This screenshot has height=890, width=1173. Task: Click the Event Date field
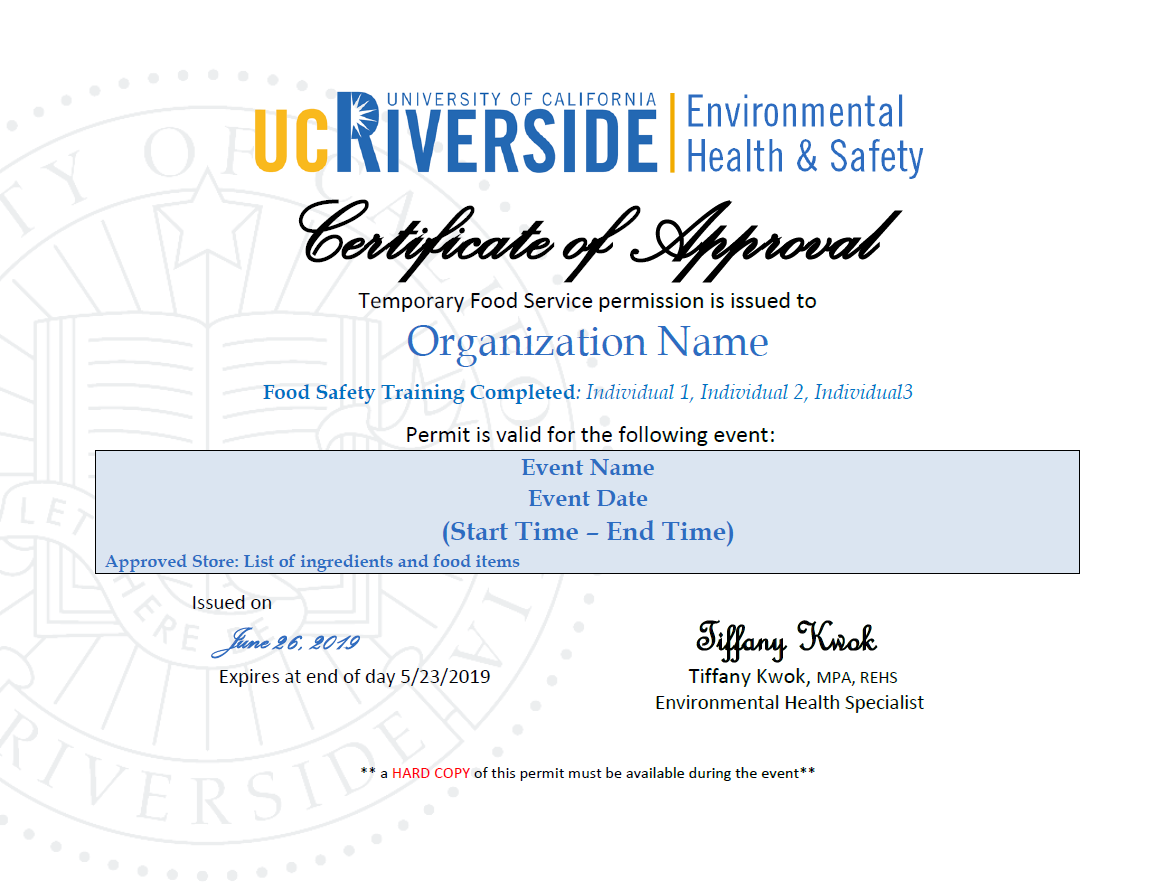tap(587, 499)
